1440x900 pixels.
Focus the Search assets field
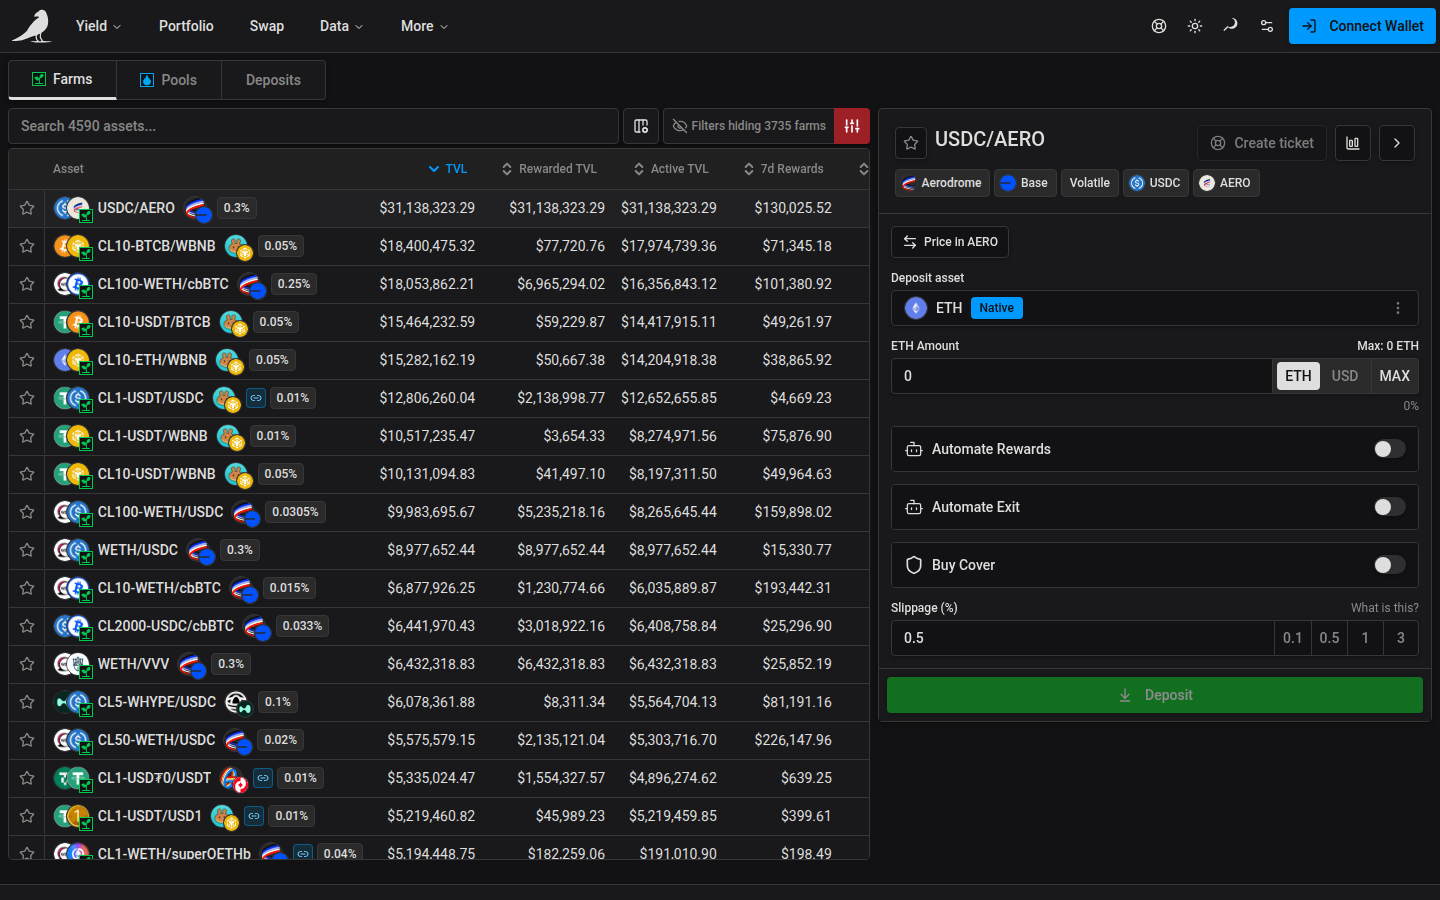coord(313,126)
